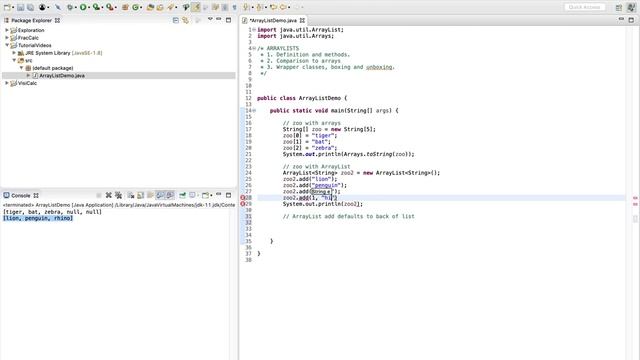Toggle Show Console When Output Changes

point(160,195)
